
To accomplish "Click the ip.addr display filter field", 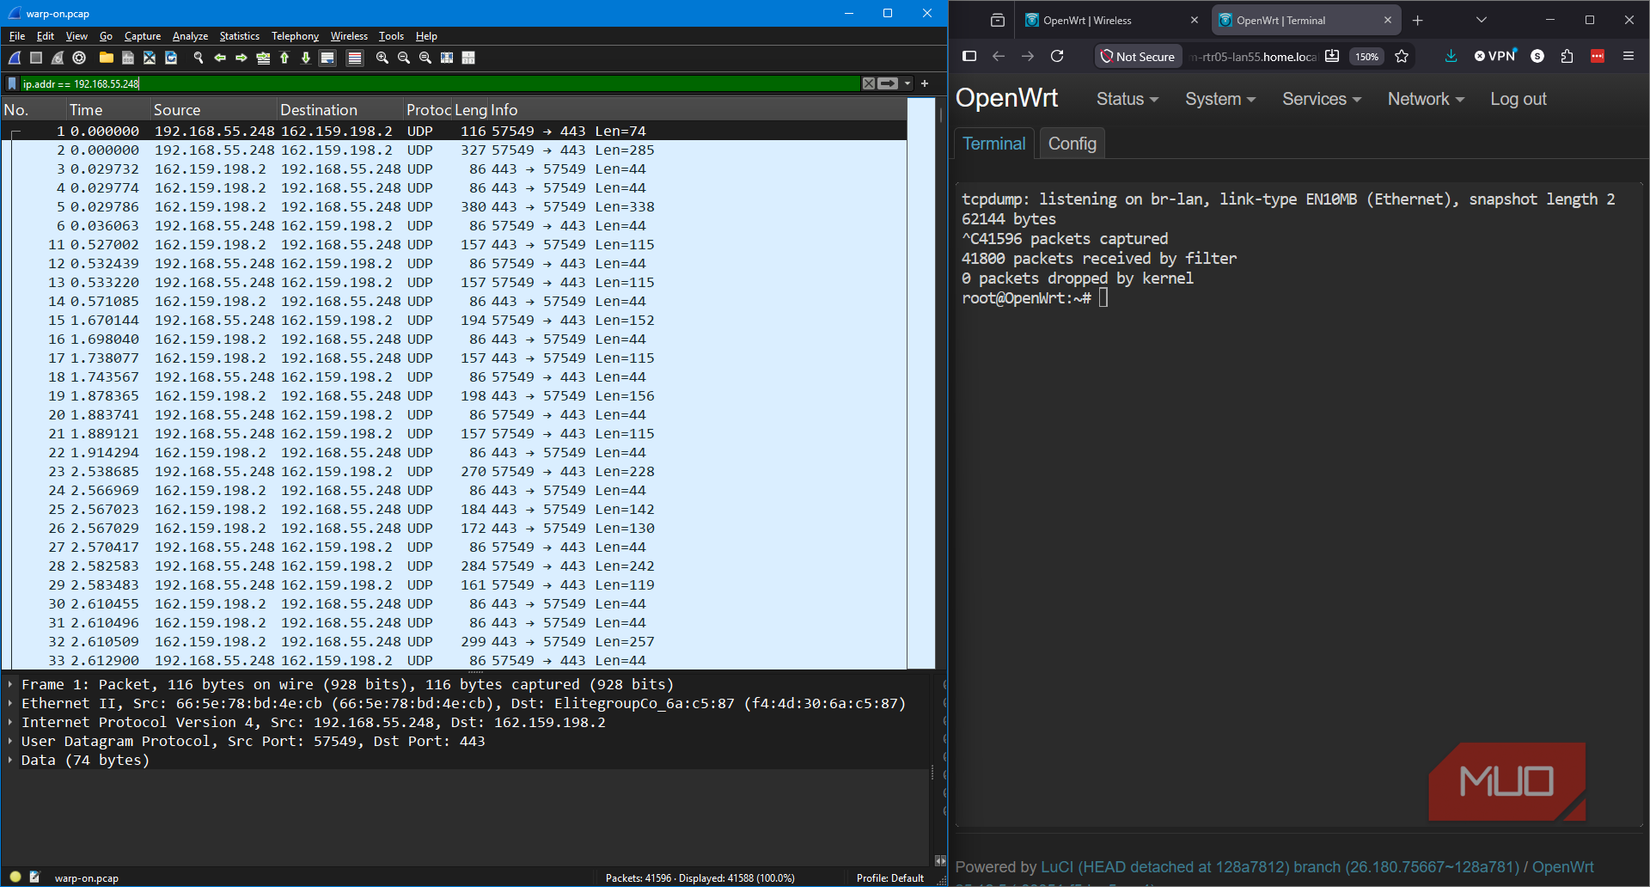I will click(x=440, y=84).
